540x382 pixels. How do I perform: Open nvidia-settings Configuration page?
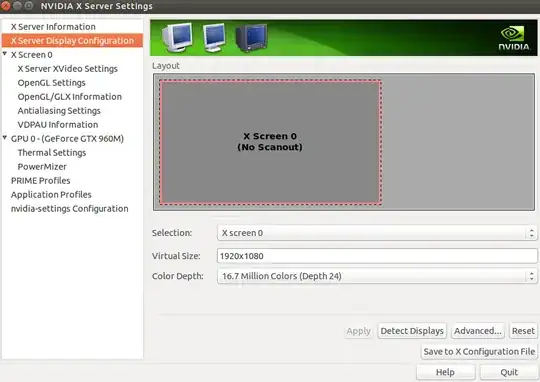69,209
